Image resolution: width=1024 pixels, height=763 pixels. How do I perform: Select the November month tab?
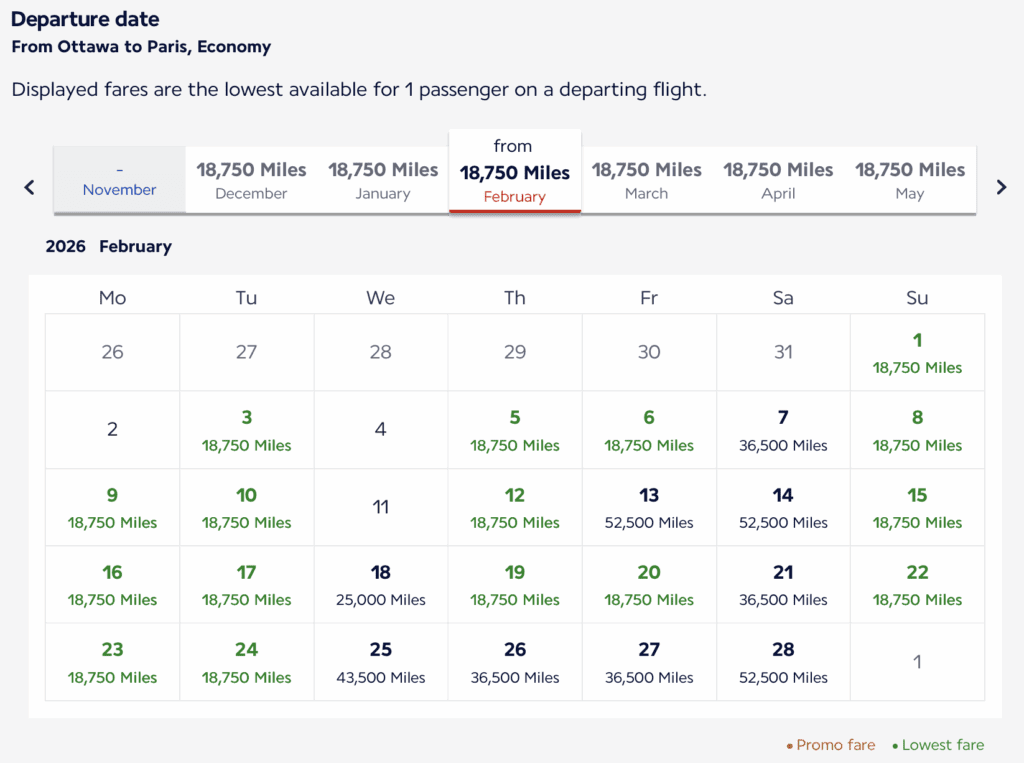pyautogui.click(x=119, y=180)
